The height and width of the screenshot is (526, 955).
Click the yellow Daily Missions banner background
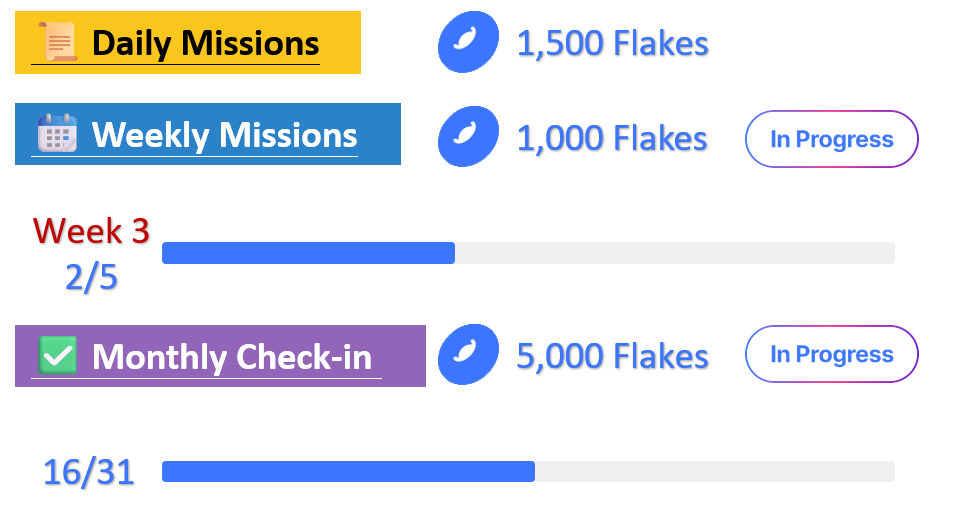[x=188, y=42]
